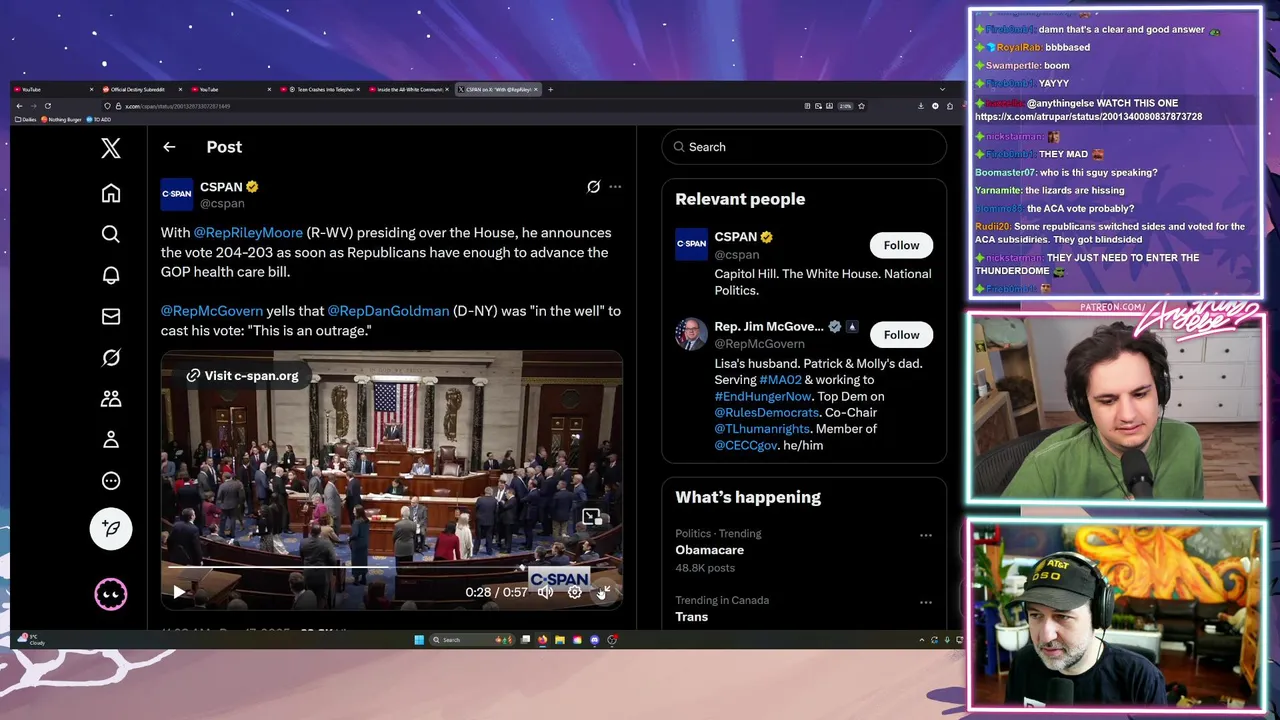Open TO ADD bookmark

click(99, 119)
